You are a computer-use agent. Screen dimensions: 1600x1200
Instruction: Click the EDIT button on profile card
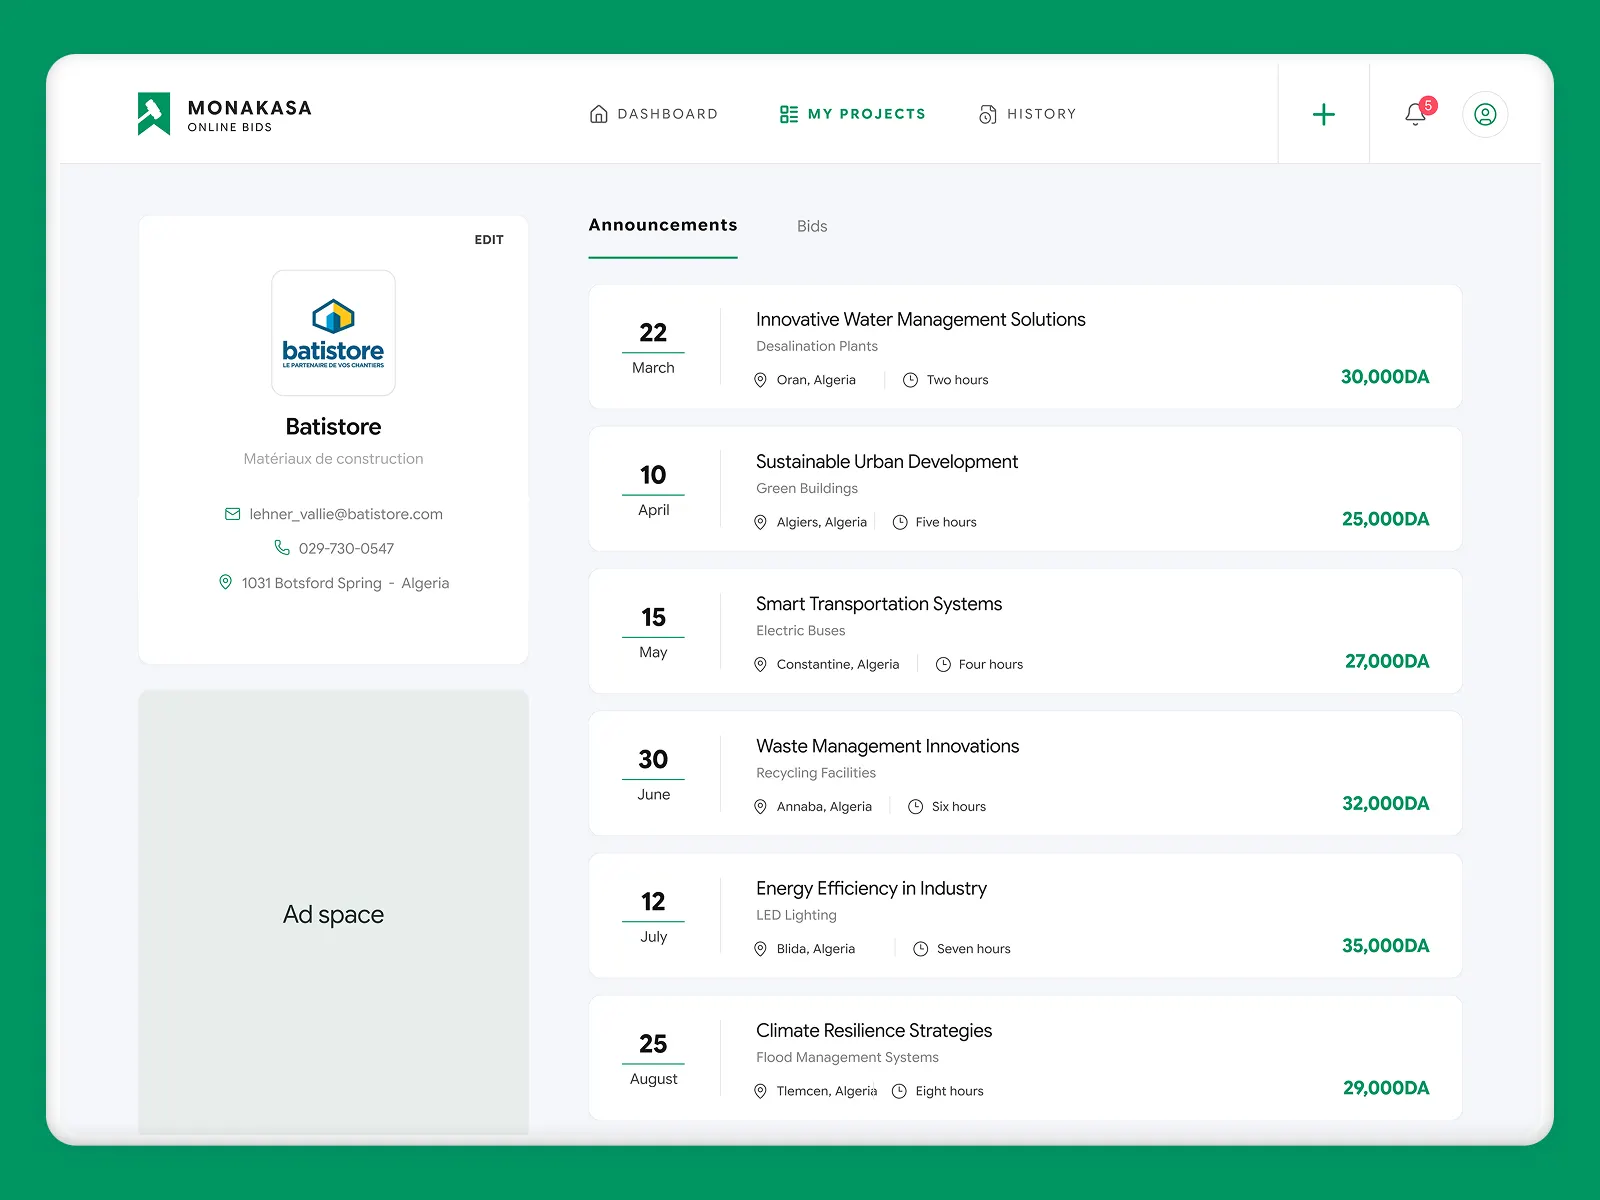click(x=489, y=240)
